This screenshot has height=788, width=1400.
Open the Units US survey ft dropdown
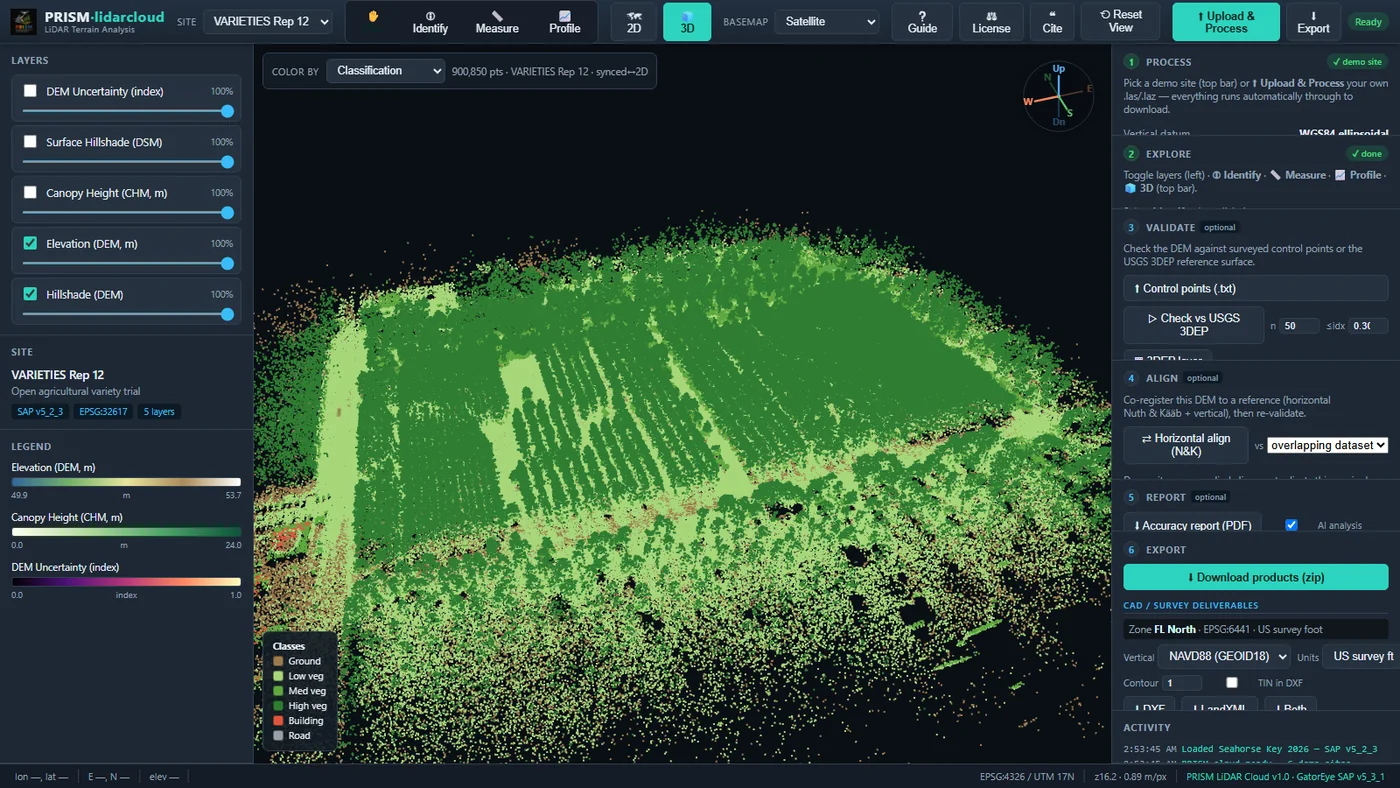1361,657
